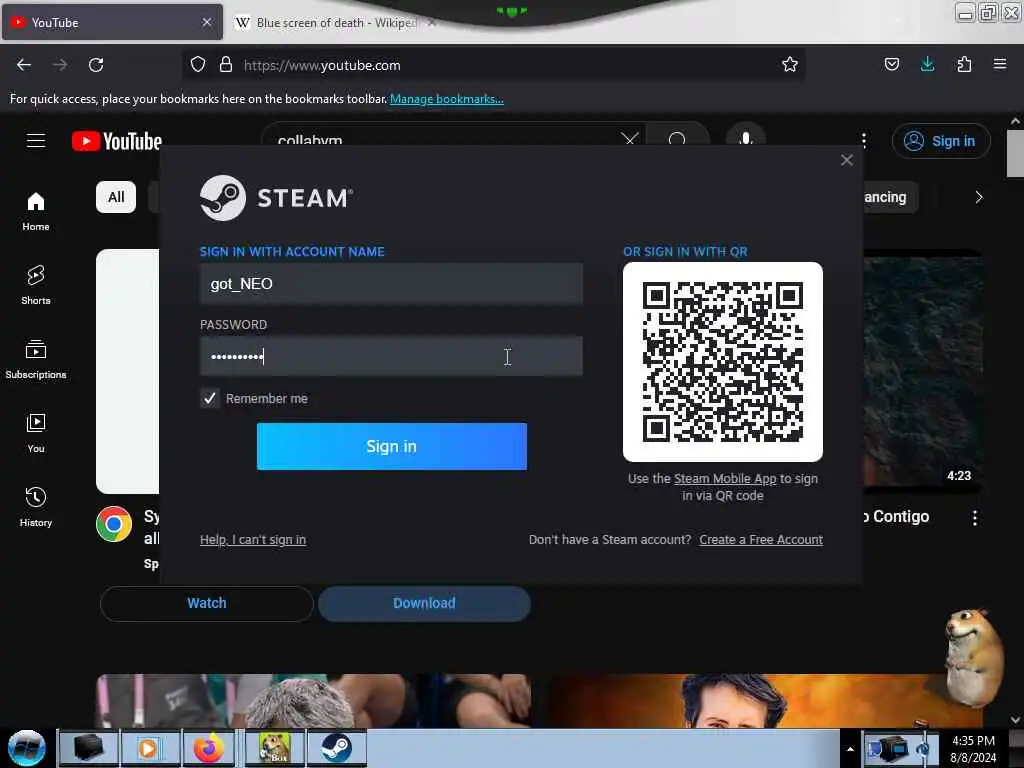Click the YouTube Sign in button

coord(941,141)
